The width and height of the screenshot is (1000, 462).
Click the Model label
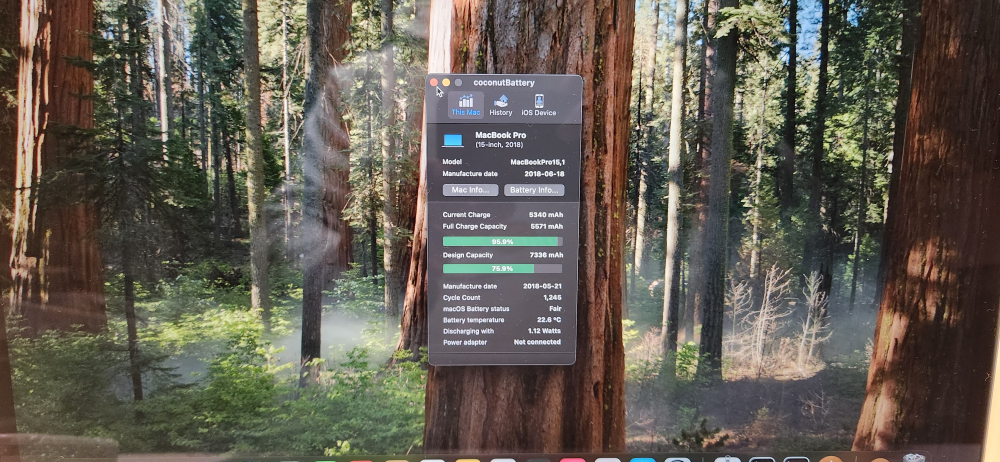[452, 162]
